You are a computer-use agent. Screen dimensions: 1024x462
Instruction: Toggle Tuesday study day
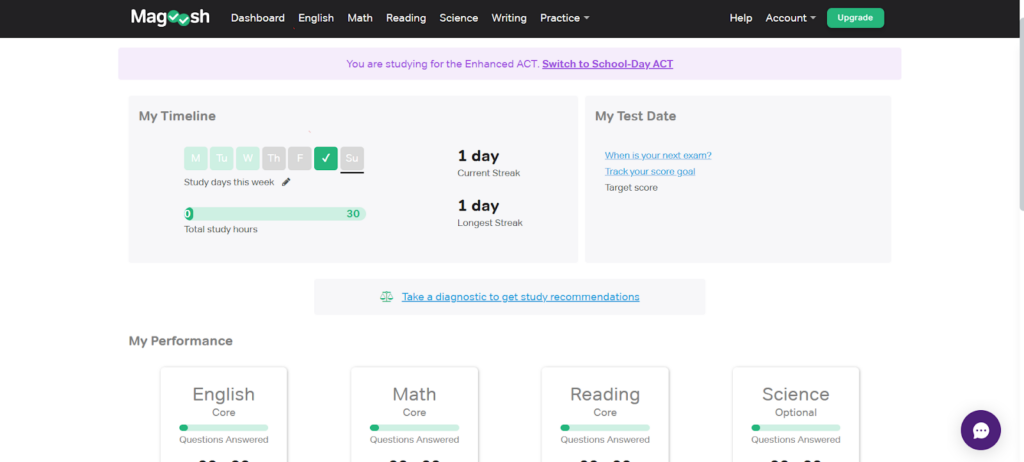pyautogui.click(x=221, y=158)
